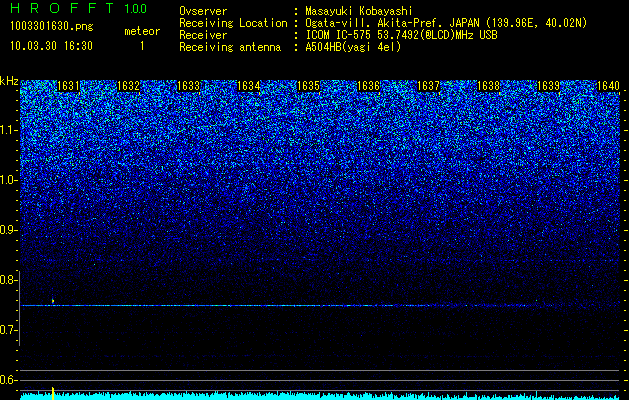Click the Ovserver label
Screen dimensions: 629x400
point(203,11)
